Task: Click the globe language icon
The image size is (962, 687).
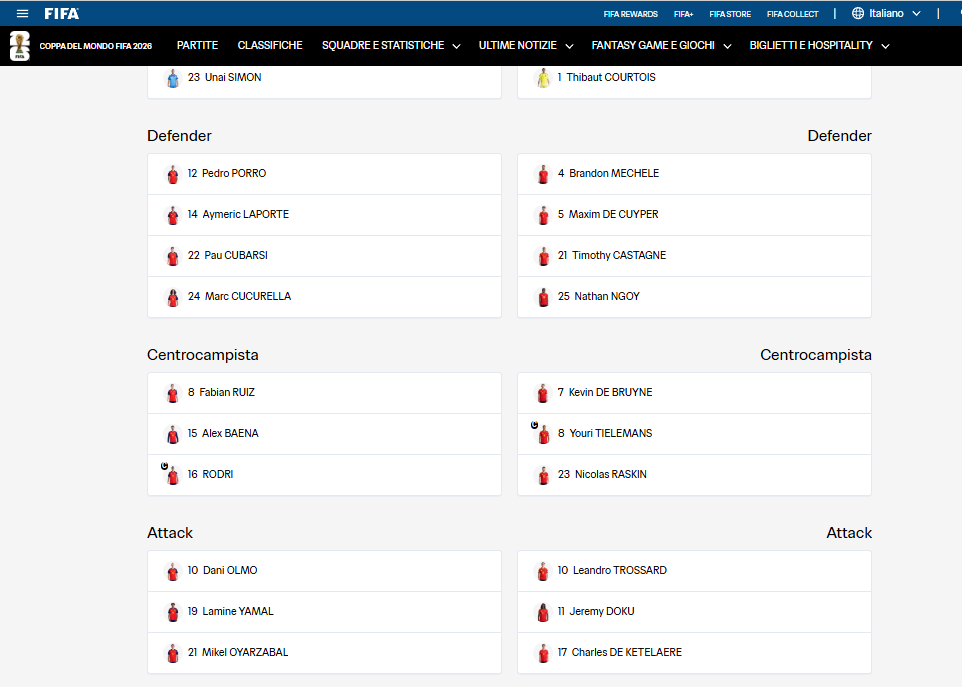Action: 858,13
